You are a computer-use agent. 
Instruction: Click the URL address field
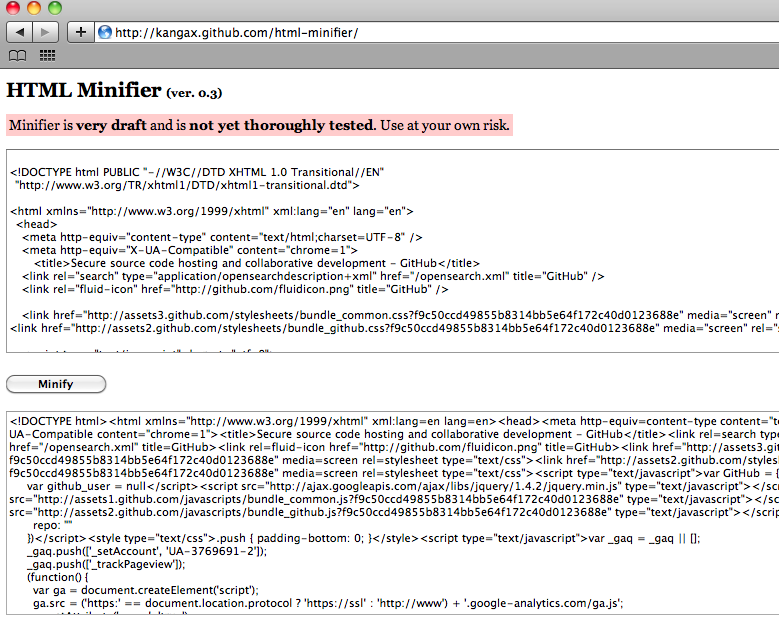[437, 32]
